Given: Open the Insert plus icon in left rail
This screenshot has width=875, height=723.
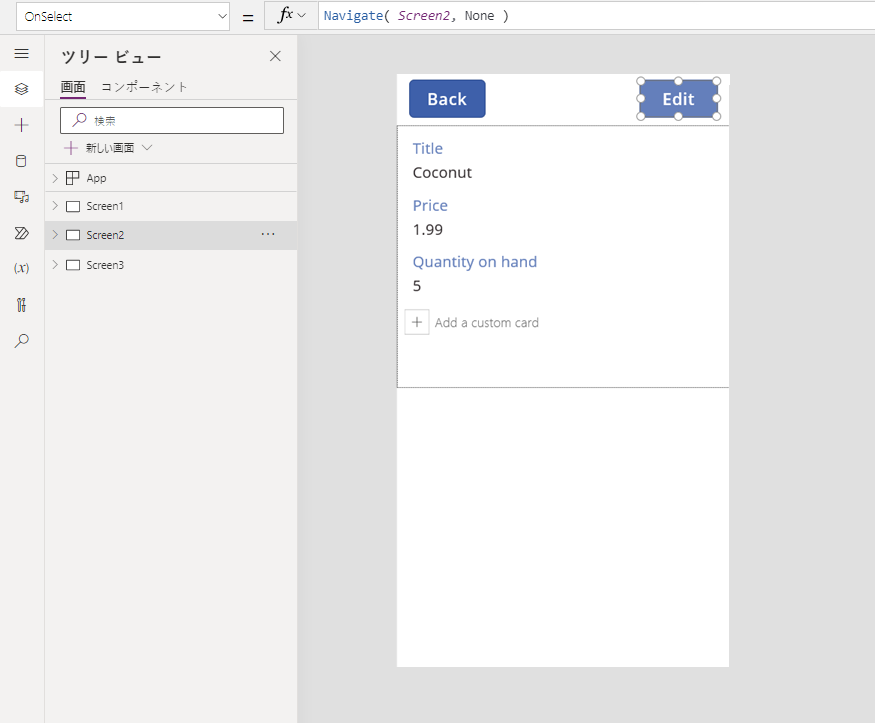Looking at the screenshot, I should 21,125.
